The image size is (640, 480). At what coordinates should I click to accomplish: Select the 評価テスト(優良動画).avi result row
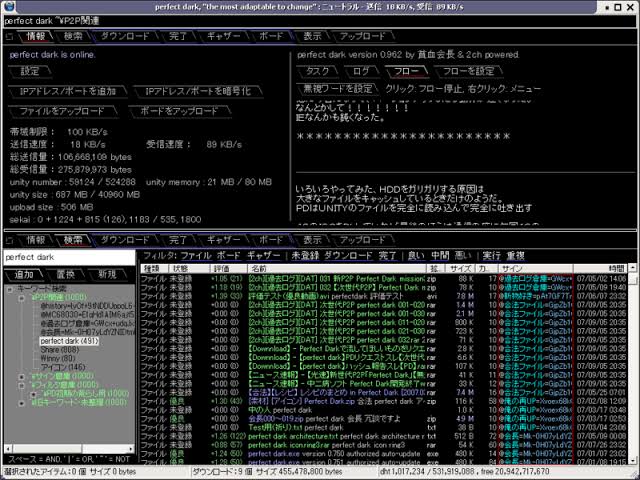pos(384,296)
